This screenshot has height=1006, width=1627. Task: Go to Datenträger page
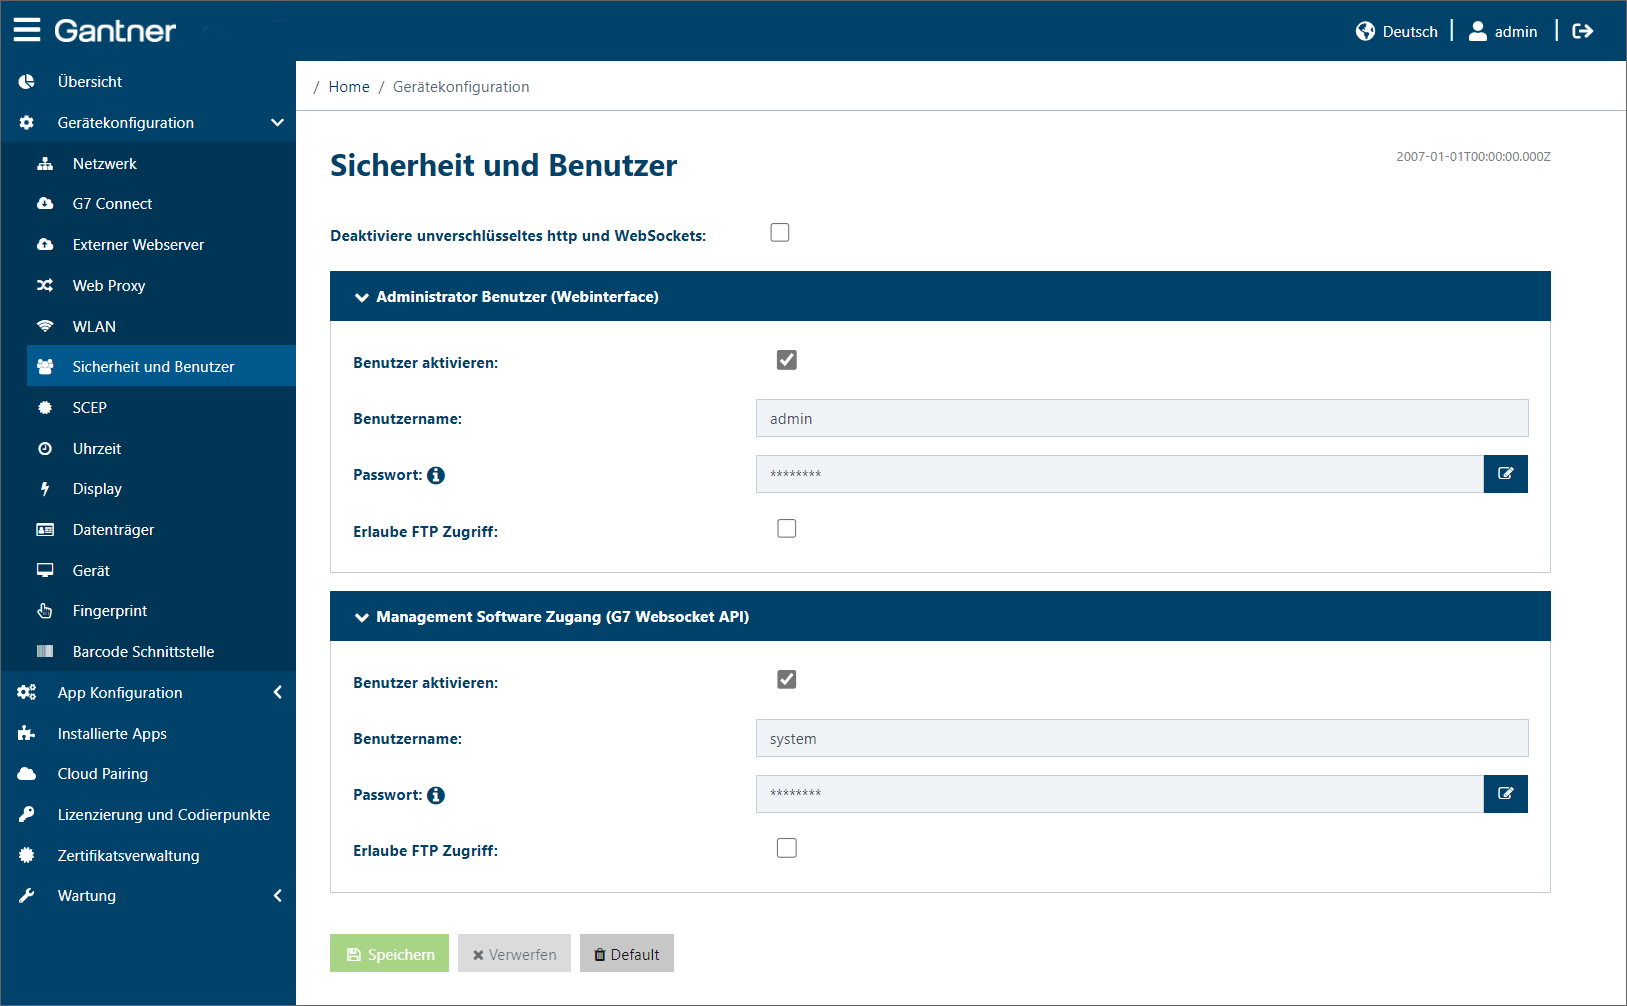coord(161,530)
